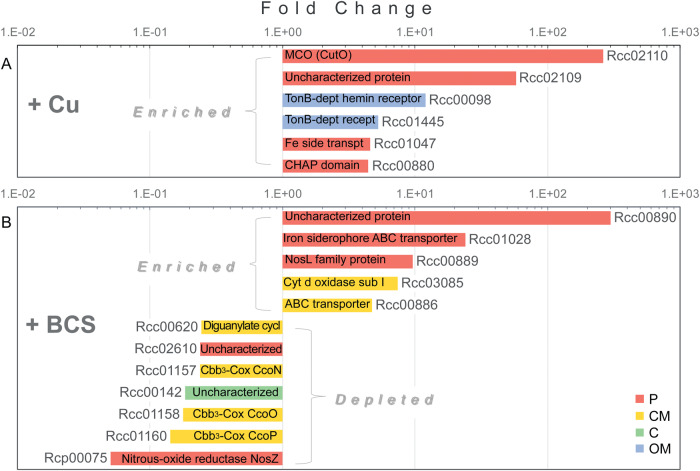Select the Rcc00890 Uncharacterized protein bar
The height and width of the screenshot is (471, 700).
(x=446, y=217)
